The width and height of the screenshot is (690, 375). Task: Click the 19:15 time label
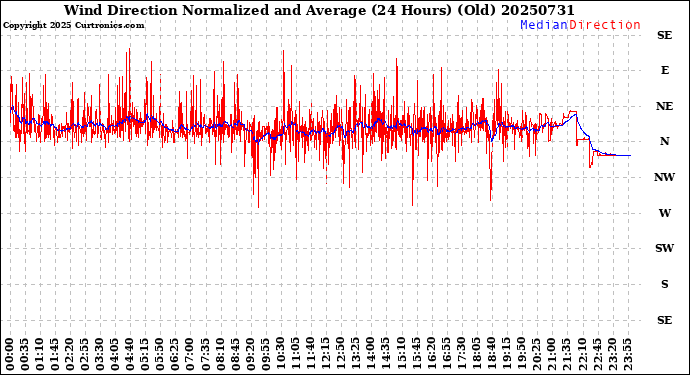[x=506, y=354]
